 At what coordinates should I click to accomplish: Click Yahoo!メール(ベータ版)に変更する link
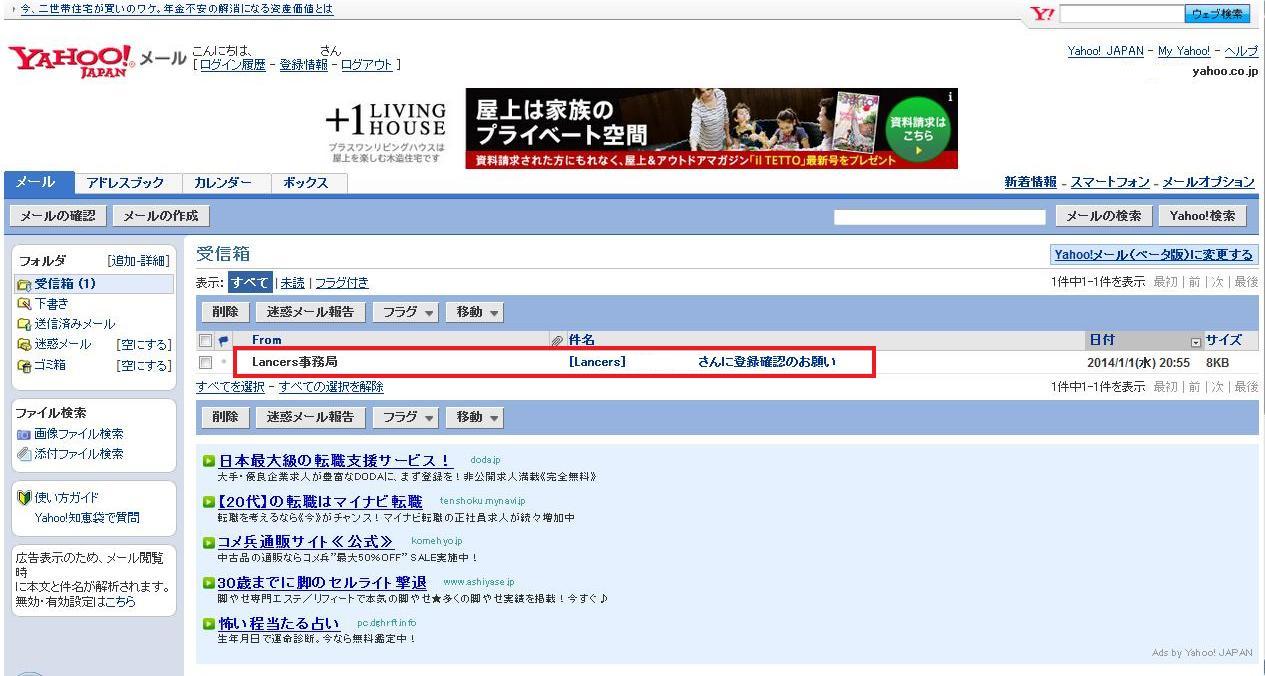coord(1155,255)
